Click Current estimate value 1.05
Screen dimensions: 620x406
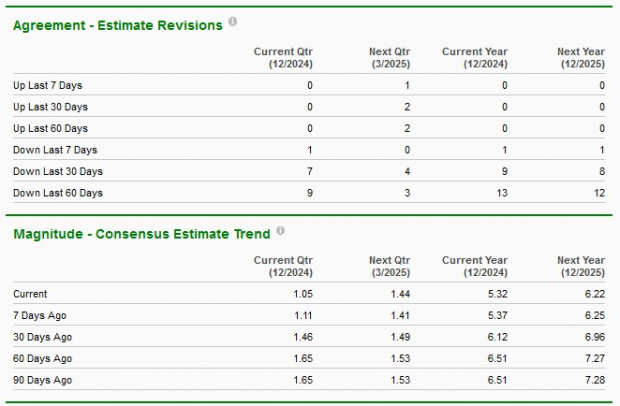[303, 294]
